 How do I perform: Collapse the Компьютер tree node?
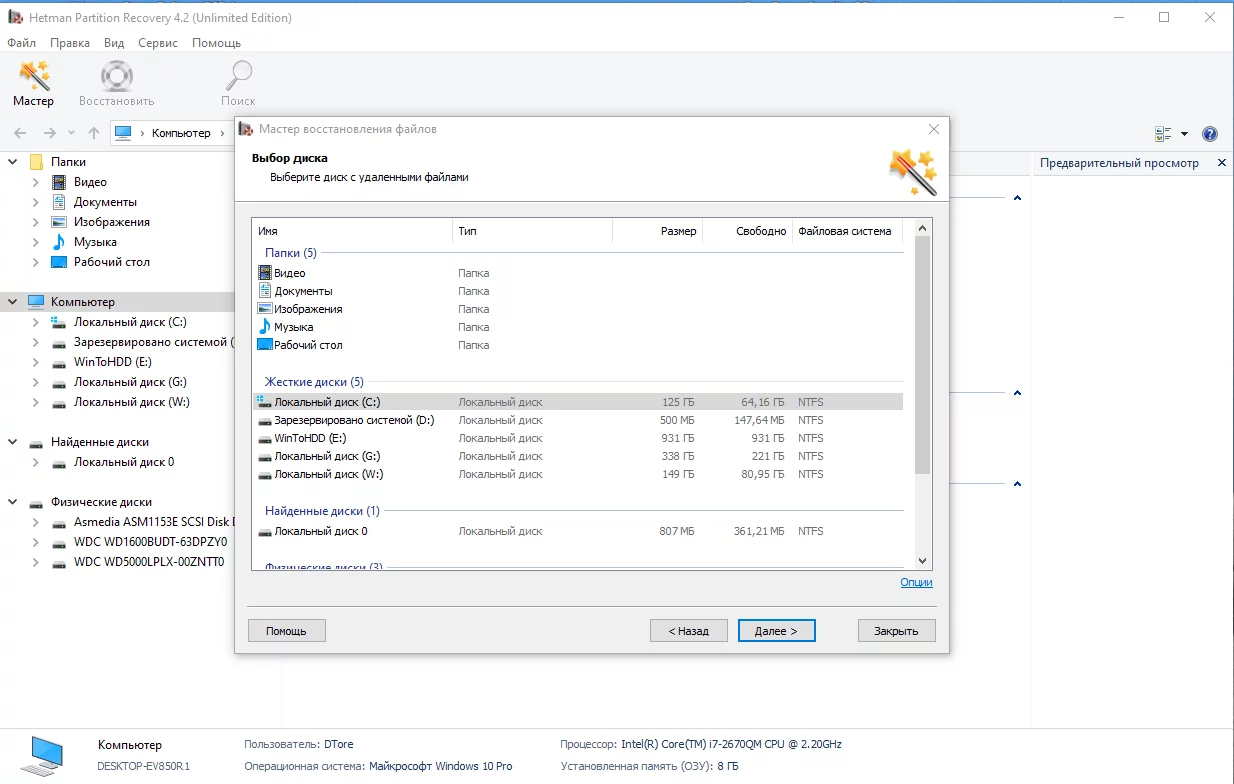pyautogui.click(x=13, y=302)
